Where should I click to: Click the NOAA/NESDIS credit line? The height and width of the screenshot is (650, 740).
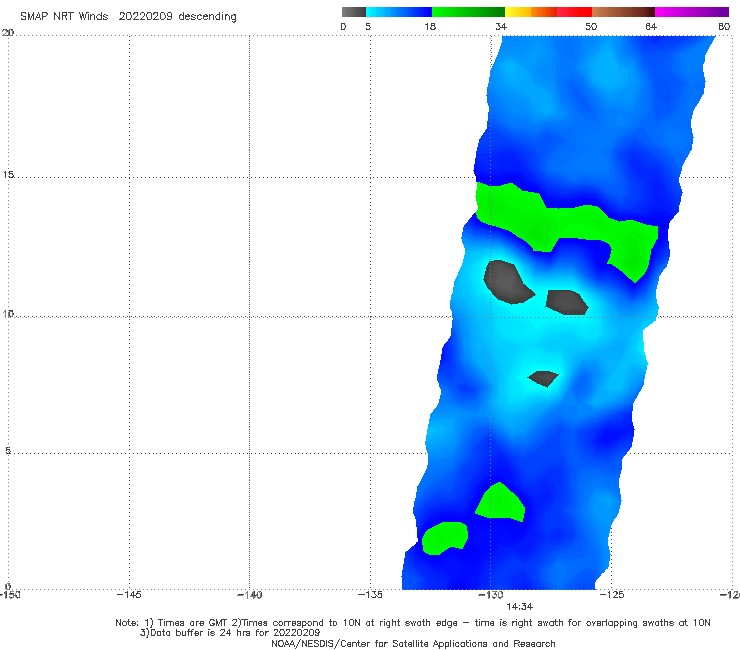pyautogui.click(x=413, y=643)
